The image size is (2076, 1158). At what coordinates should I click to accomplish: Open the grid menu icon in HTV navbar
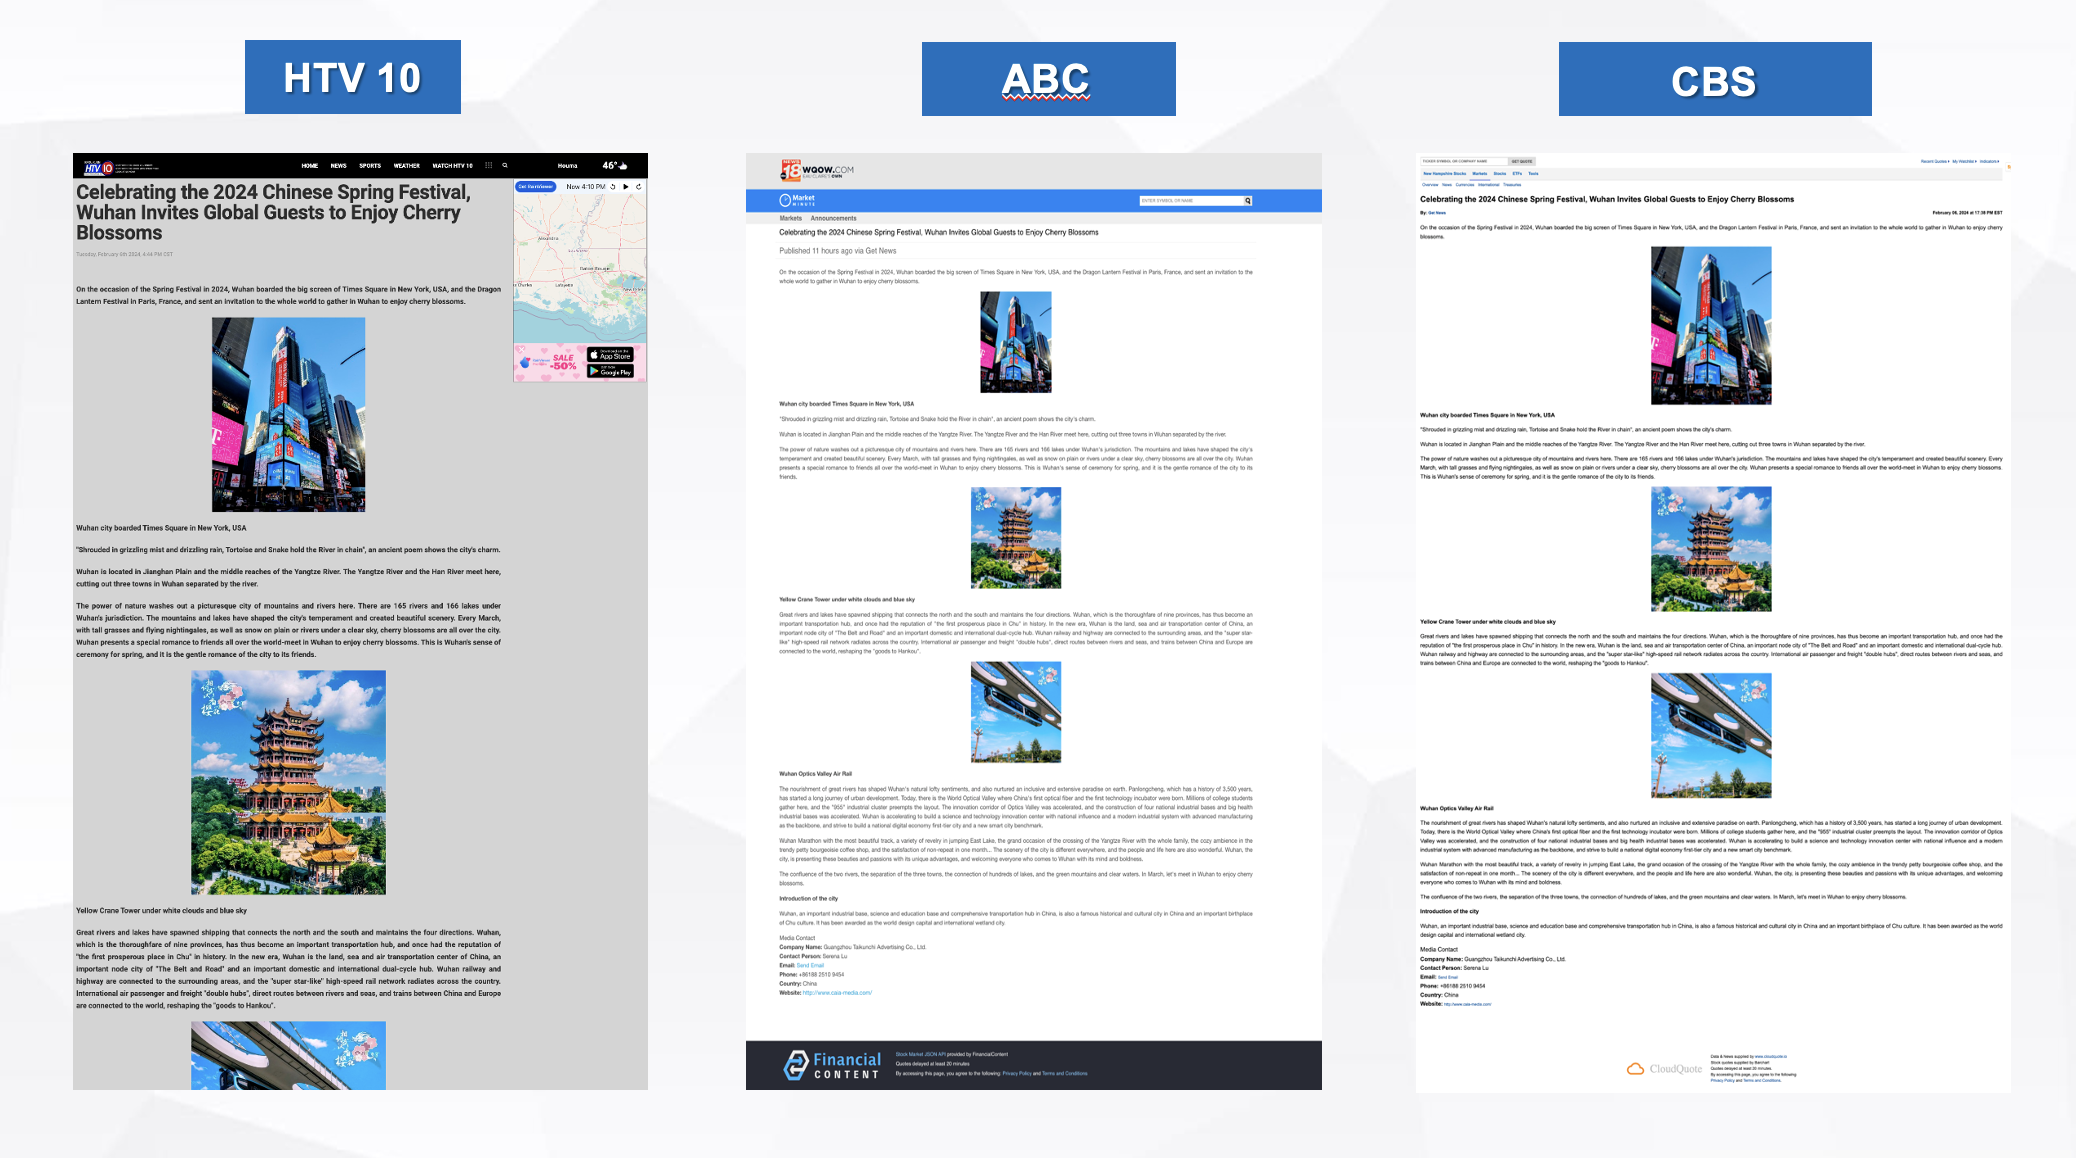pos(488,166)
